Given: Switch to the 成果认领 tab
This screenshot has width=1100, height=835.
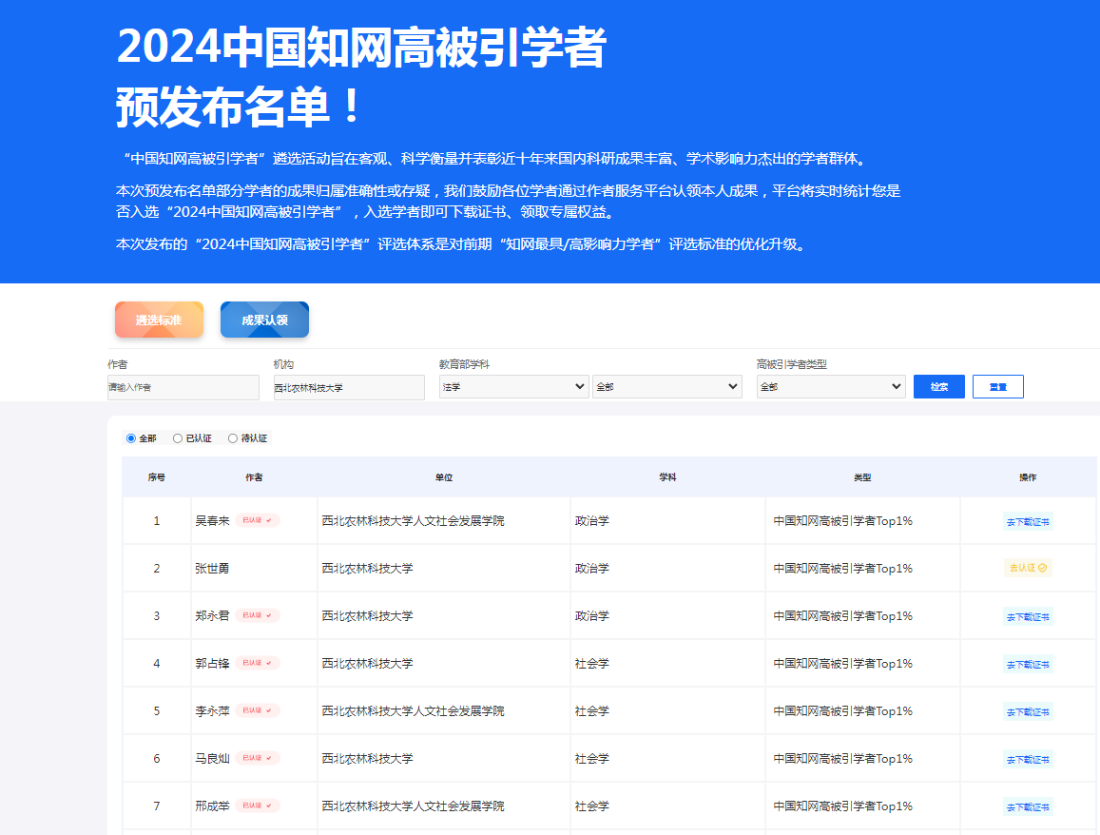Looking at the screenshot, I should tap(264, 319).
